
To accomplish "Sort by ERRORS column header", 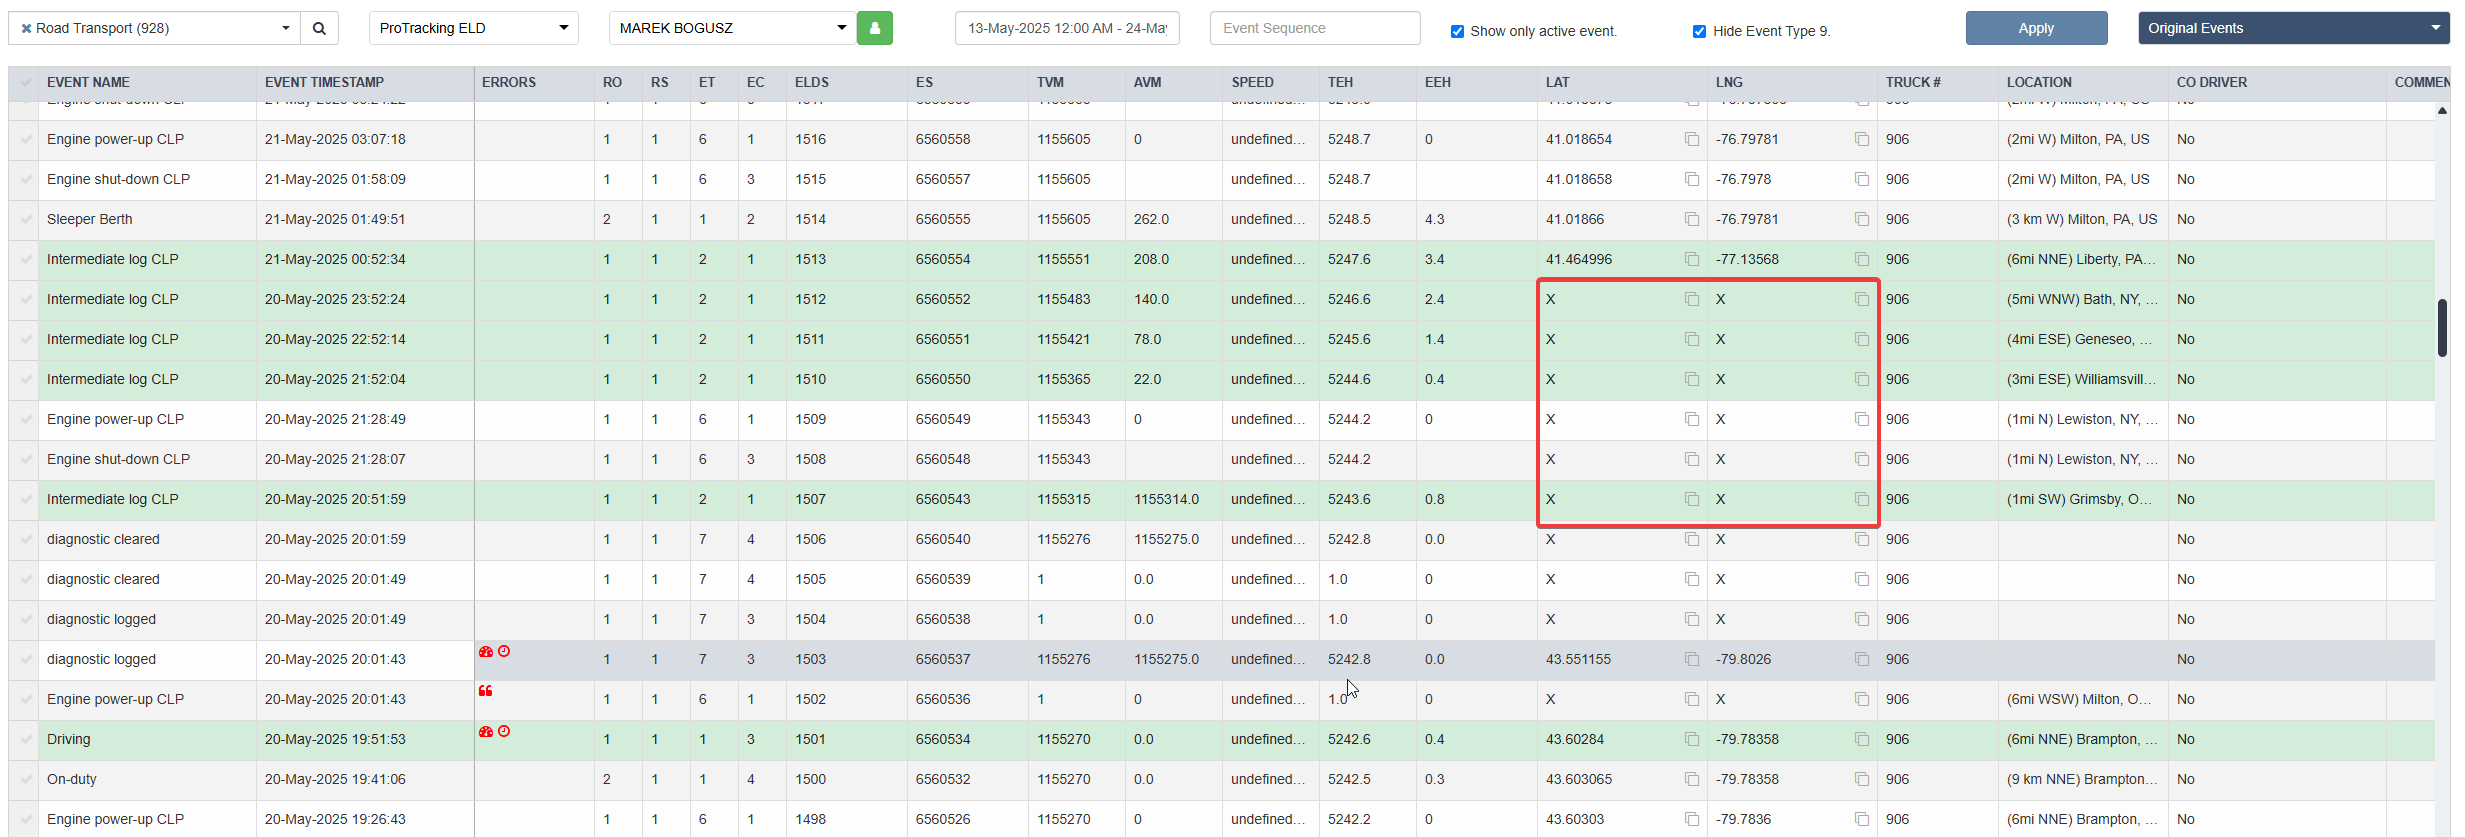I will 509,82.
